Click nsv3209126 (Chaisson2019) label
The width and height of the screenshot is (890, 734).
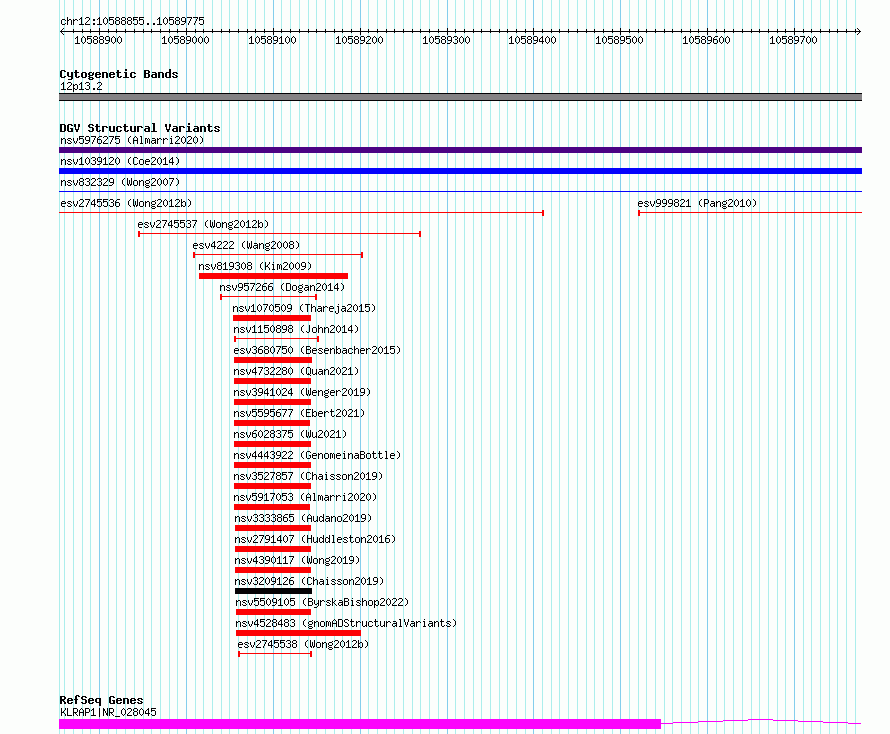pyautogui.click(x=309, y=581)
